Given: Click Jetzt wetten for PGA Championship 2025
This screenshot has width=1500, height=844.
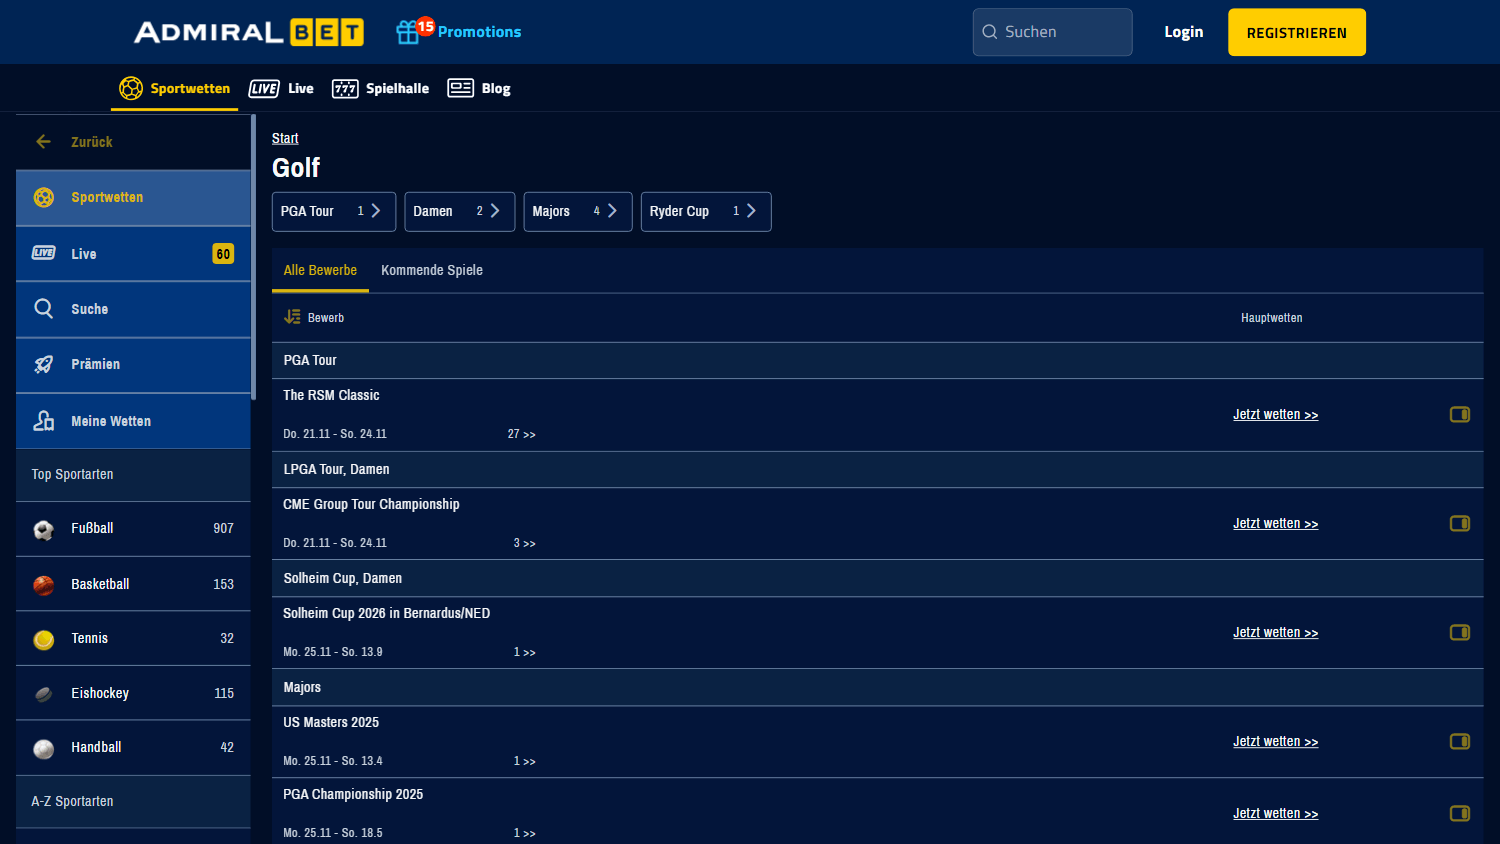Looking at the screenshot, I should point(1276,813).
